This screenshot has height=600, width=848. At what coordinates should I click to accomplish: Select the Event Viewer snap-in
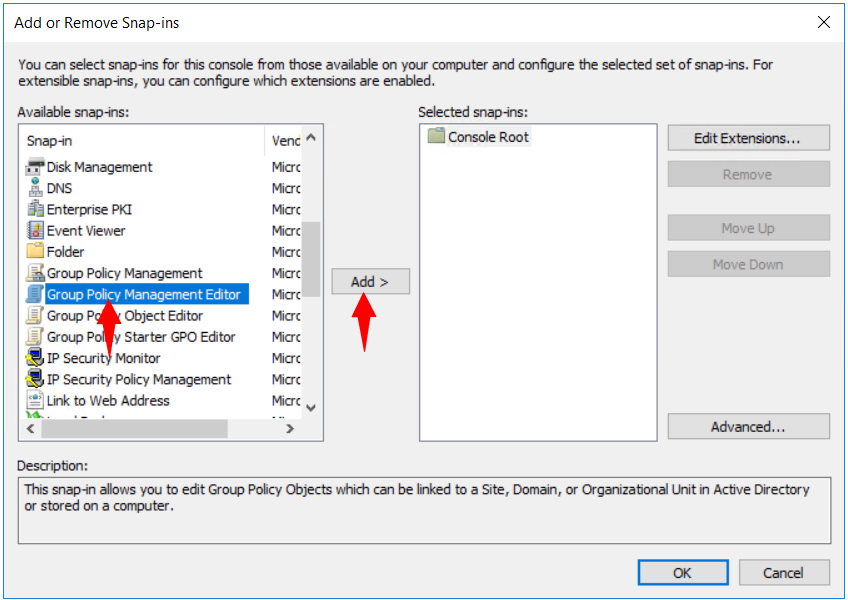pyautogui.click(x=84, y=230)
